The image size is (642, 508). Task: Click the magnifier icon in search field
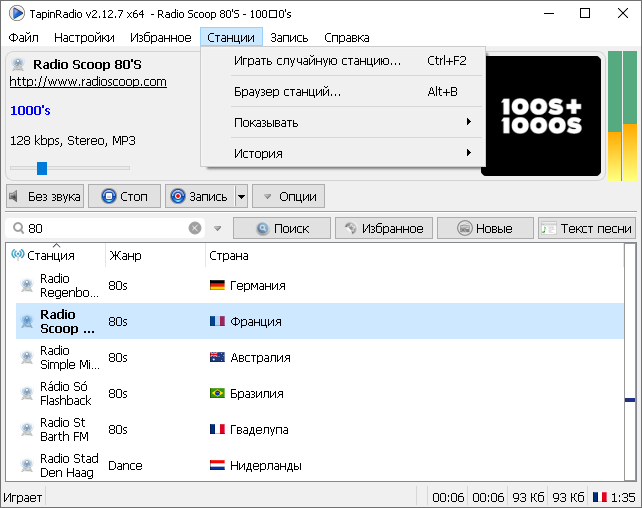pyautogui.click(x=18, y=228)
